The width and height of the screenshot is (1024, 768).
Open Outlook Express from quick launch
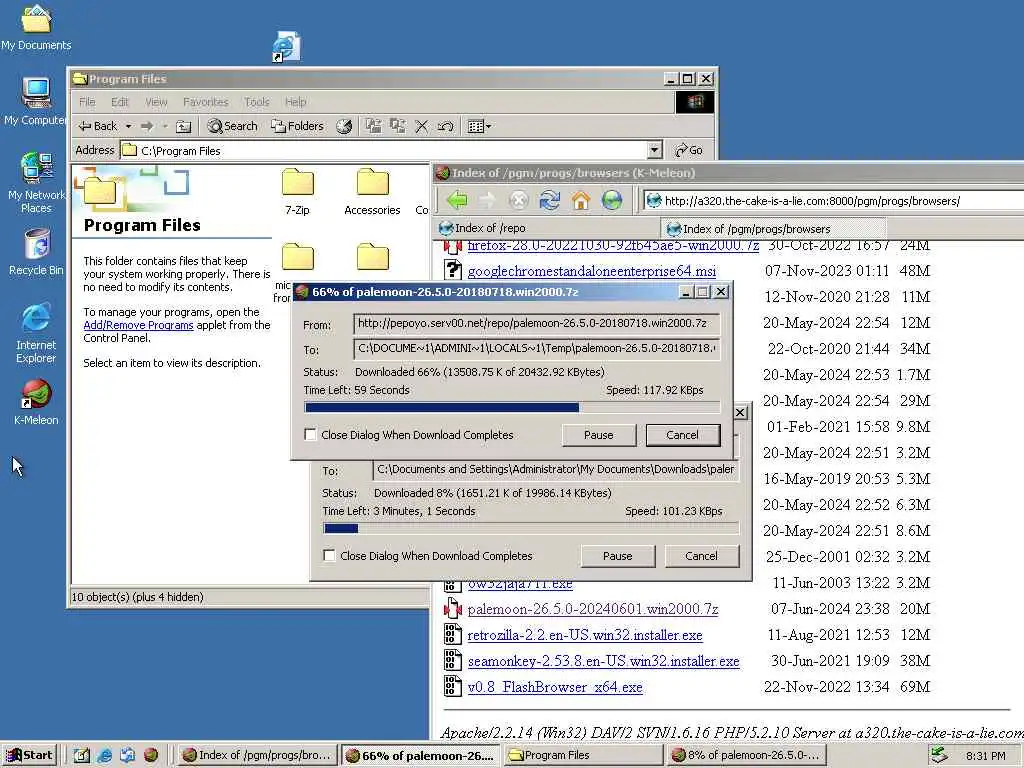(x=127, y=755)
